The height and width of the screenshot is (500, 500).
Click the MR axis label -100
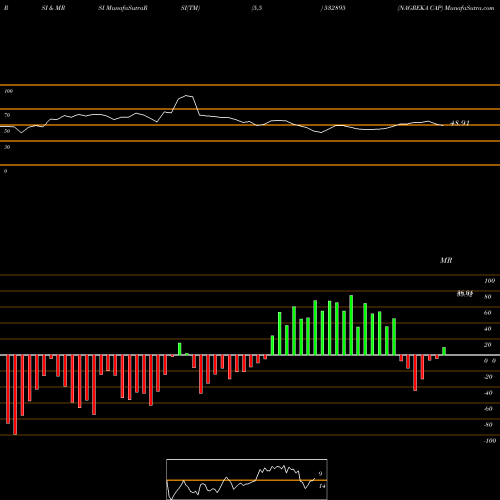(x=490, y=441)
